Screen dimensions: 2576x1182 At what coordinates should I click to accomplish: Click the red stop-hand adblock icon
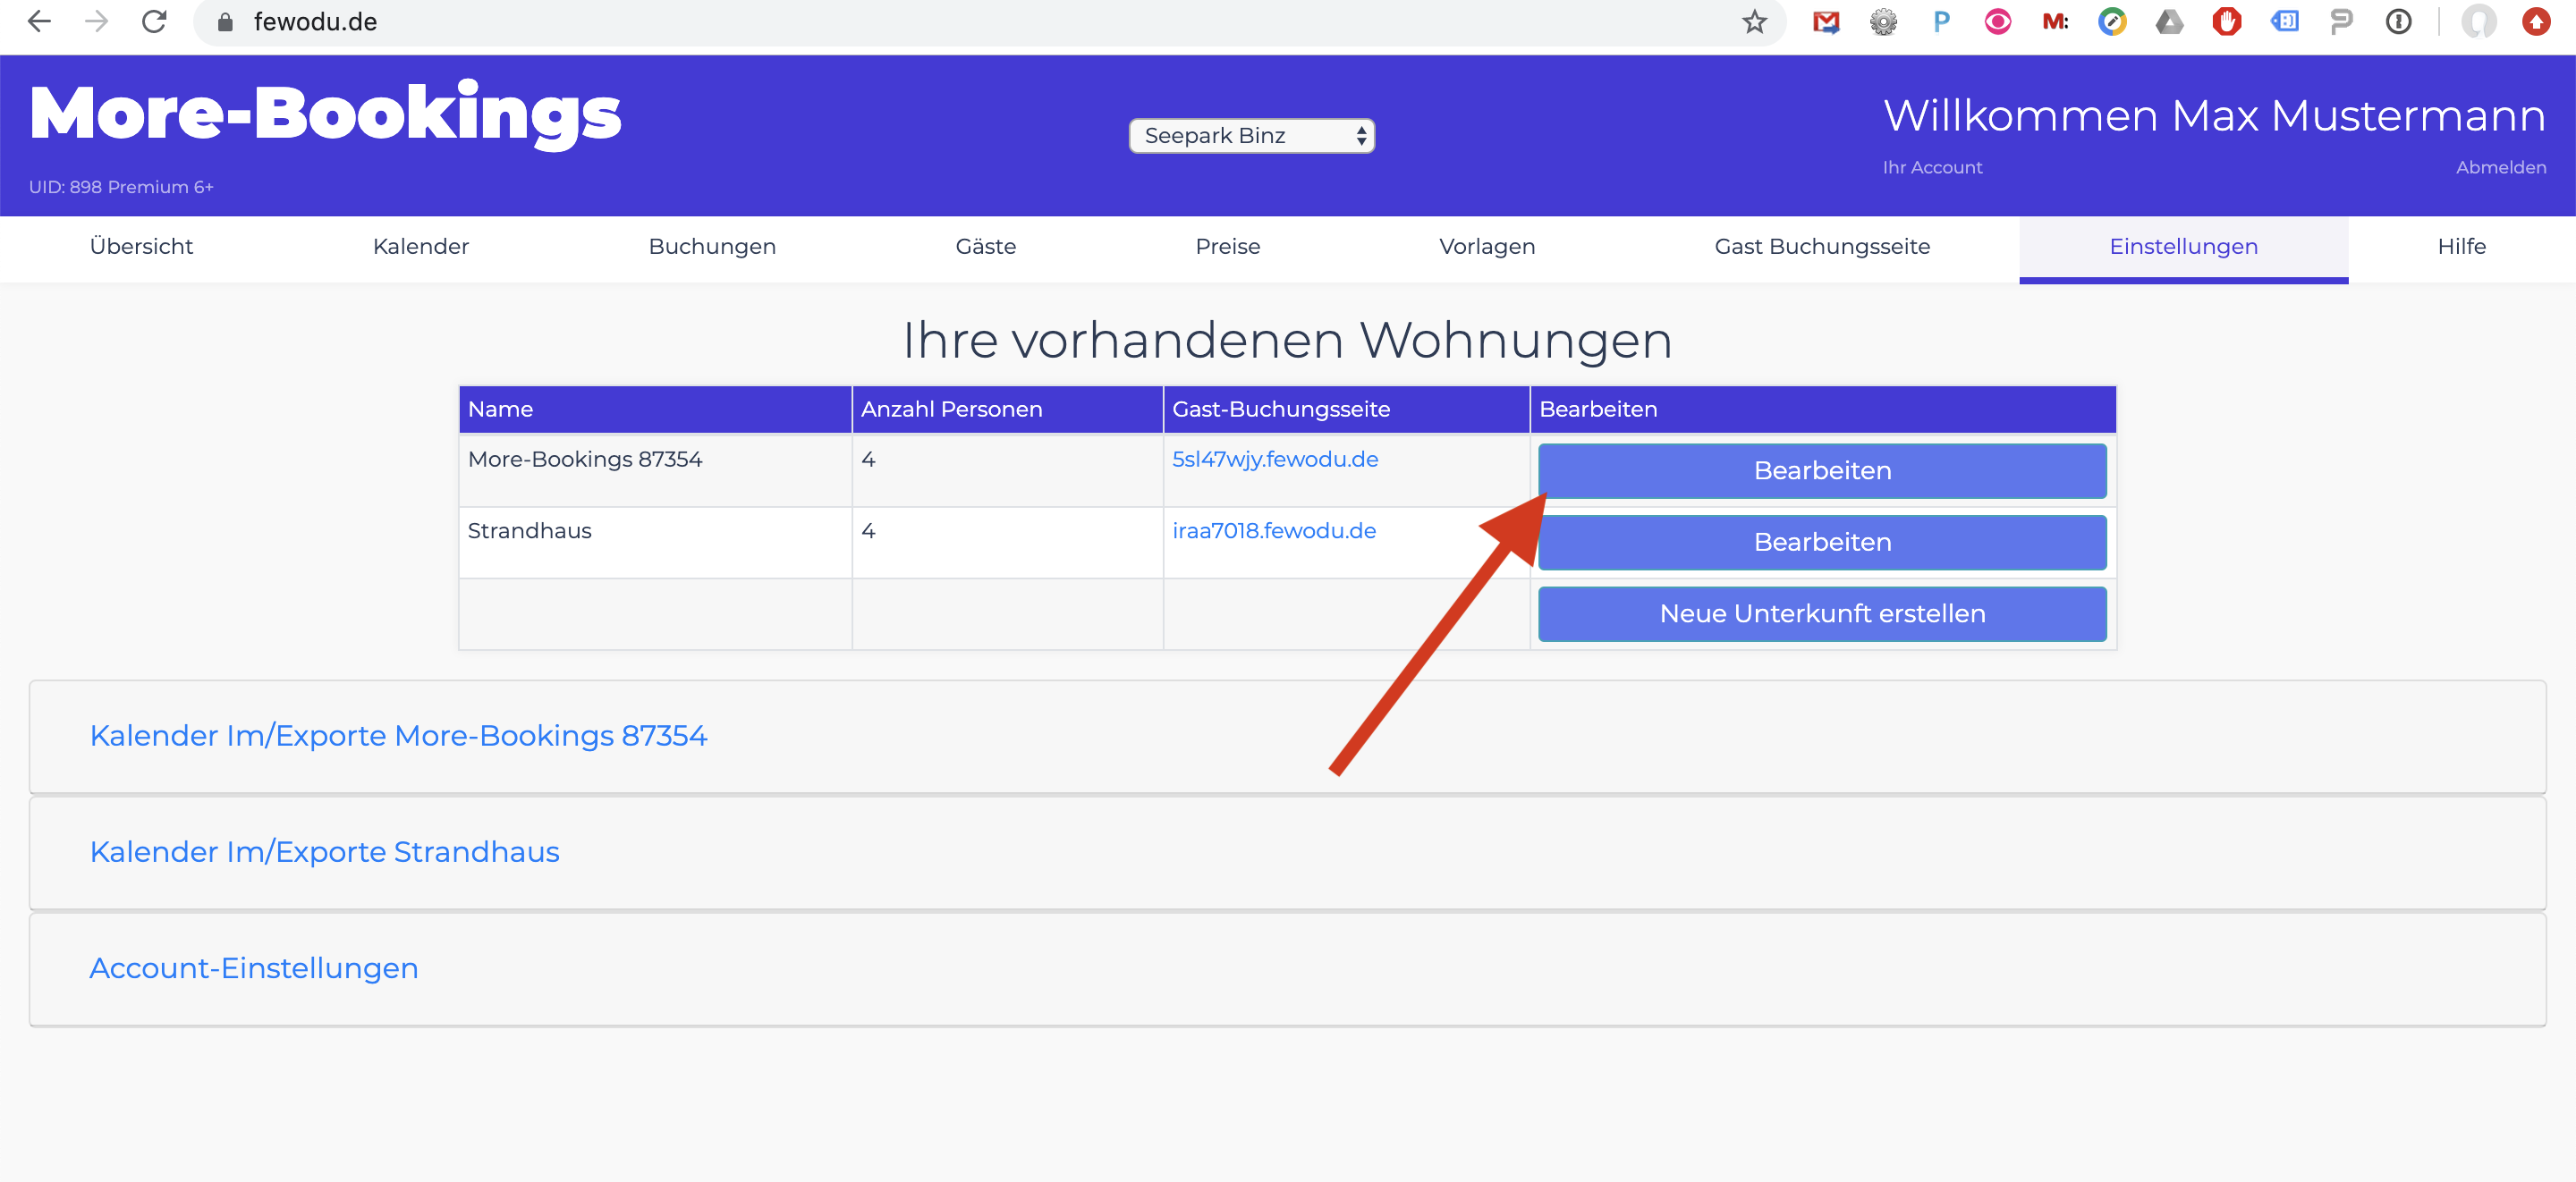[2226, 21]
